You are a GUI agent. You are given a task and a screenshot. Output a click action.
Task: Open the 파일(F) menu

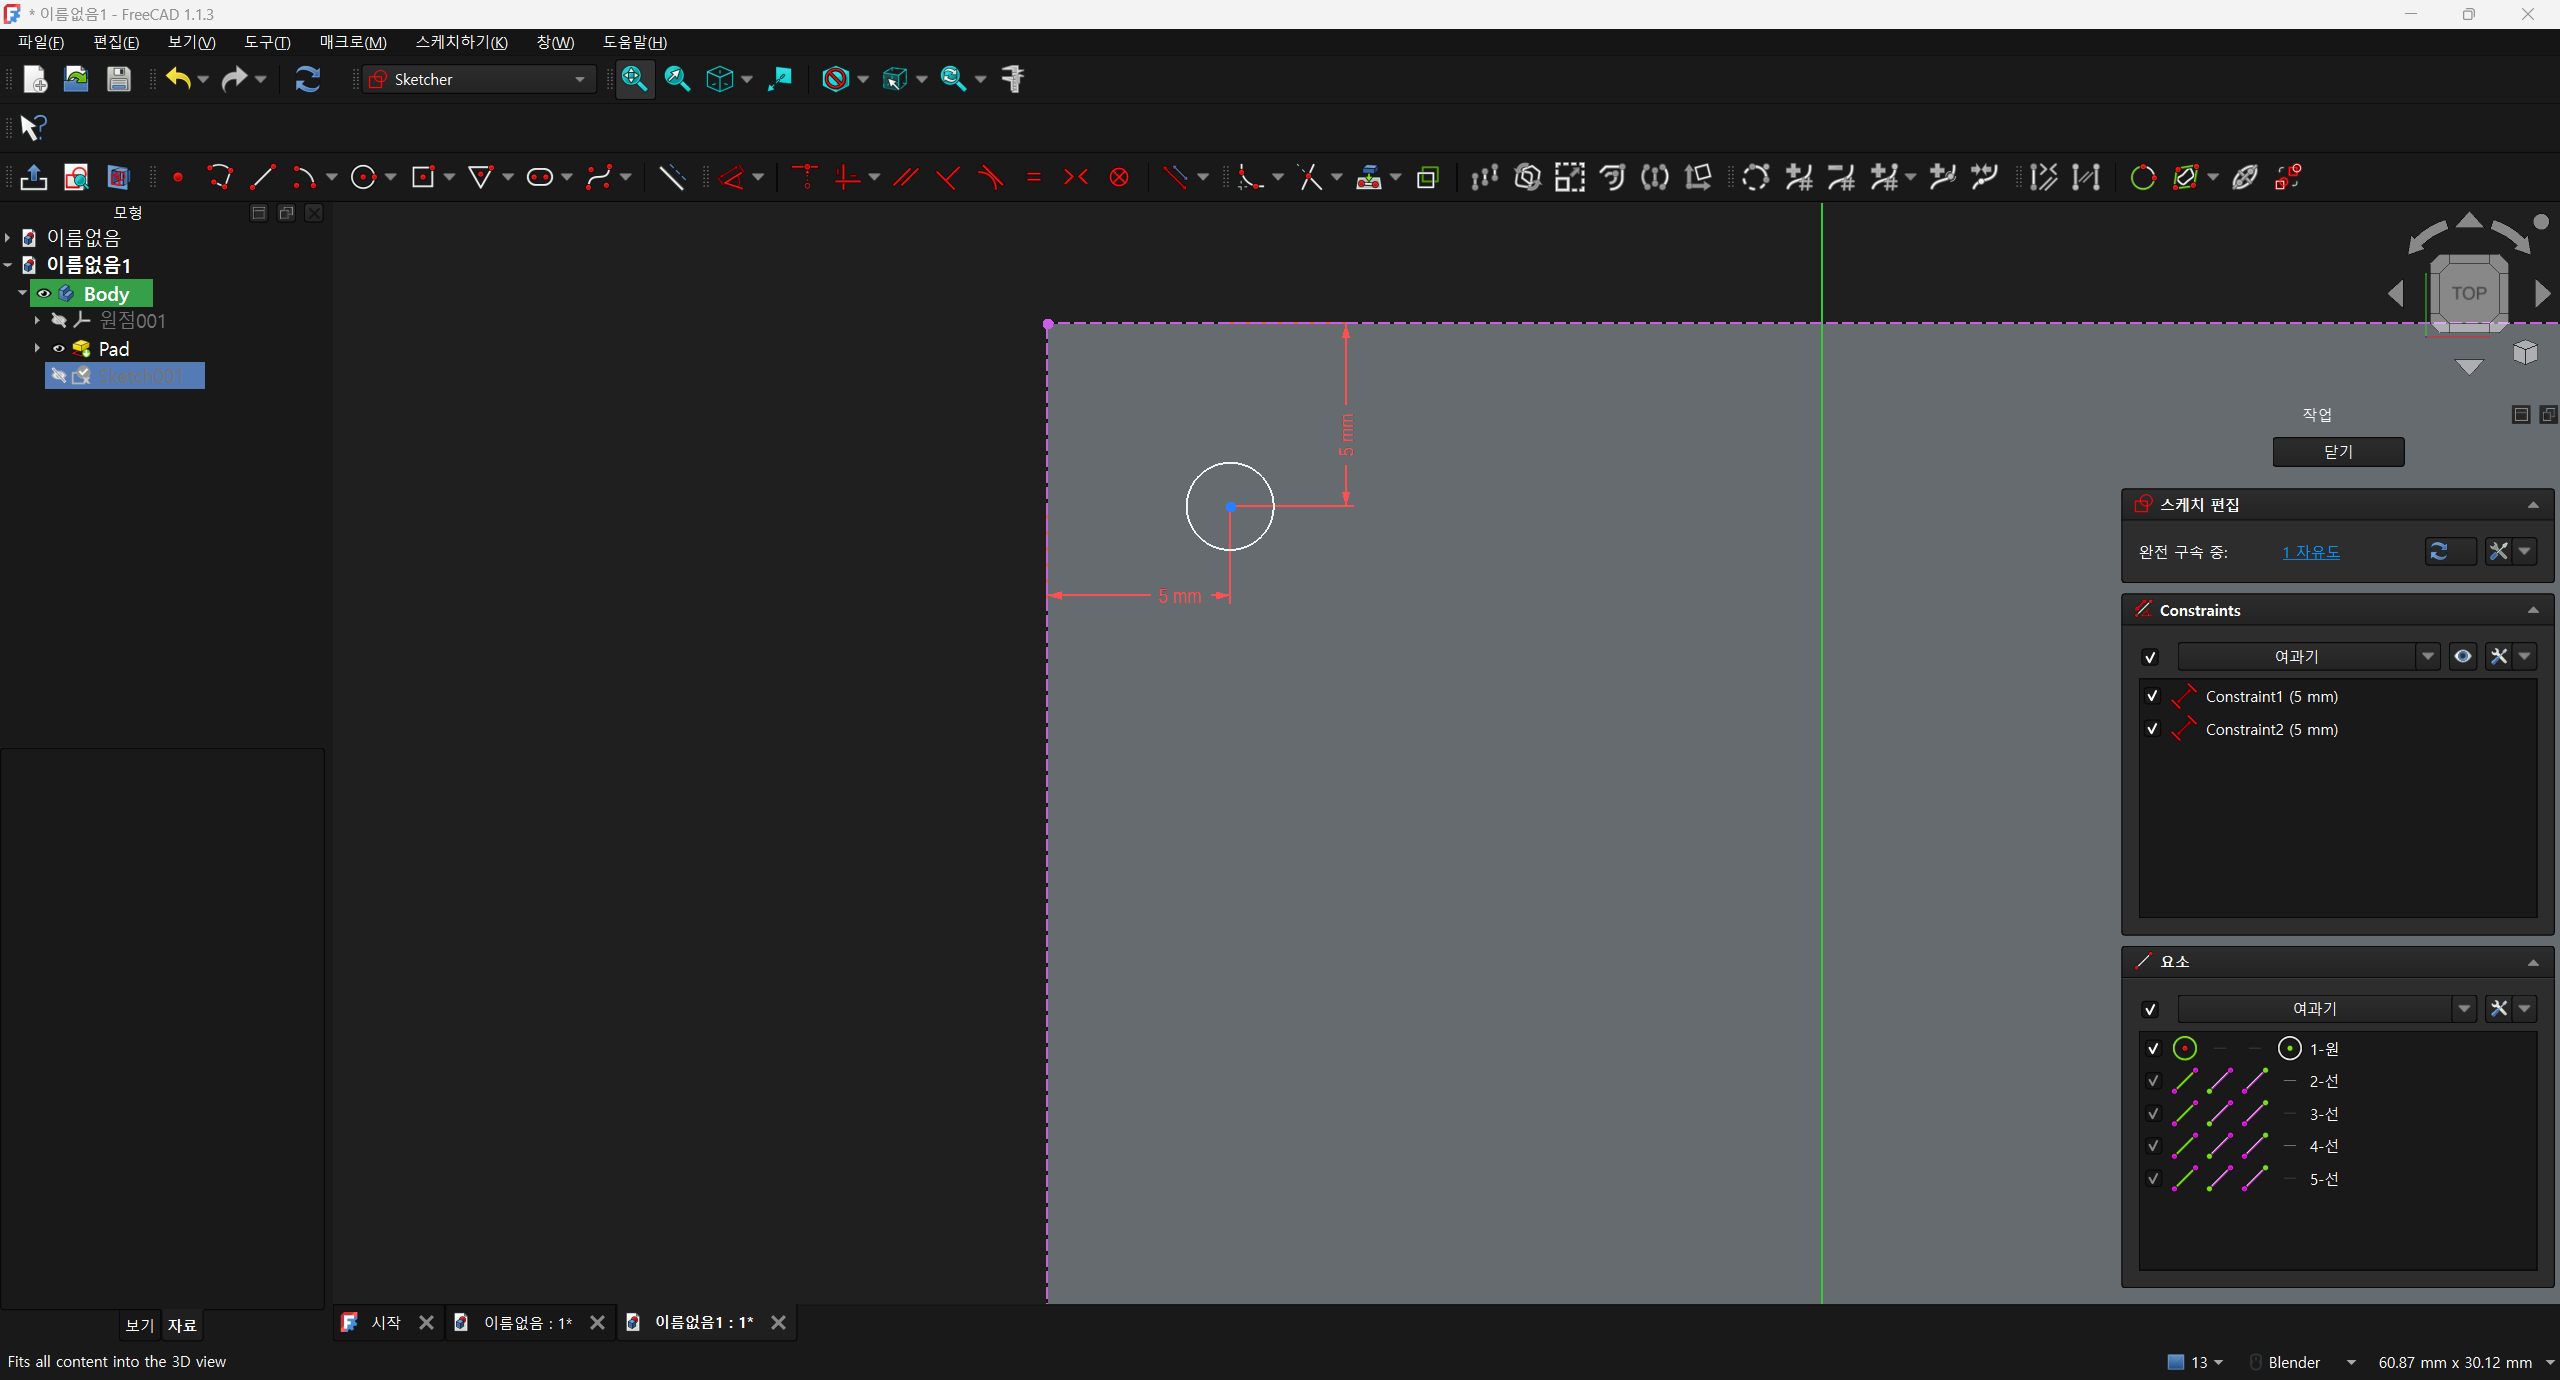pyautogui.click(x=41, y=42)
